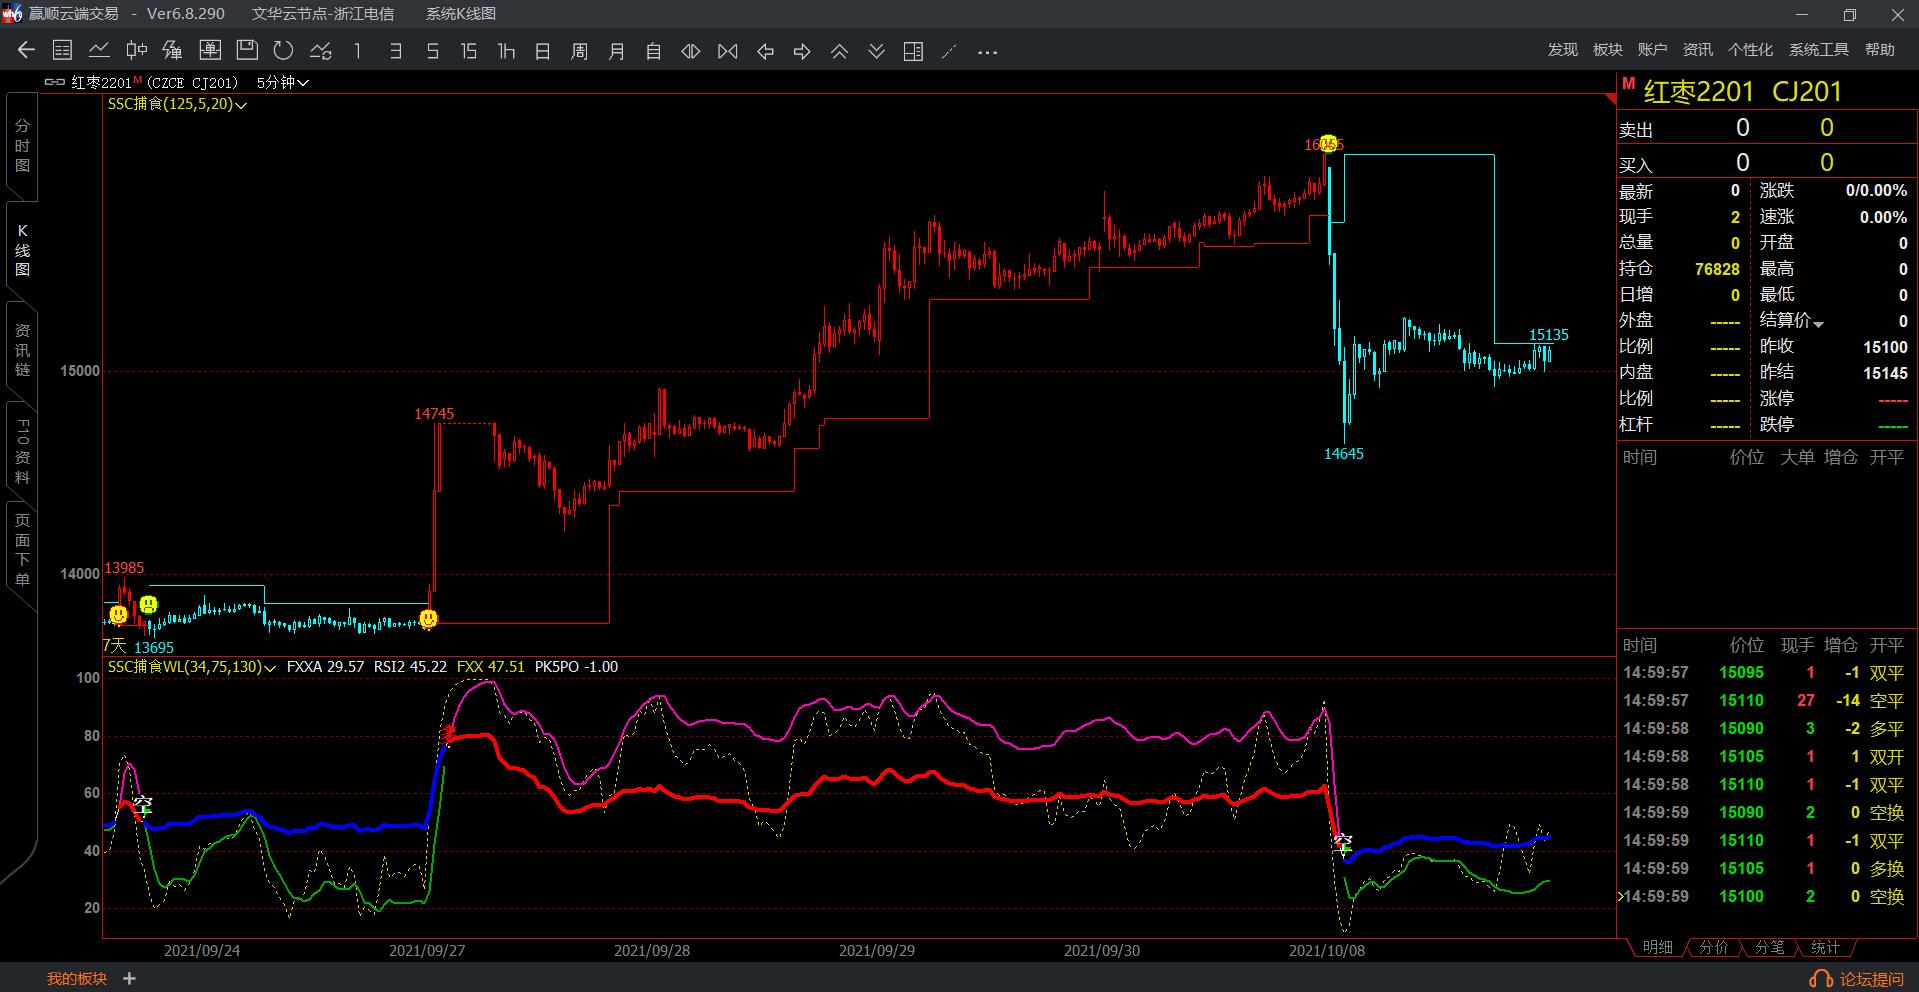Switch to the 分笔 bottom tab
This screenshot has height=992, width=1919.
pyautogui.click(x=1769, y=947)
